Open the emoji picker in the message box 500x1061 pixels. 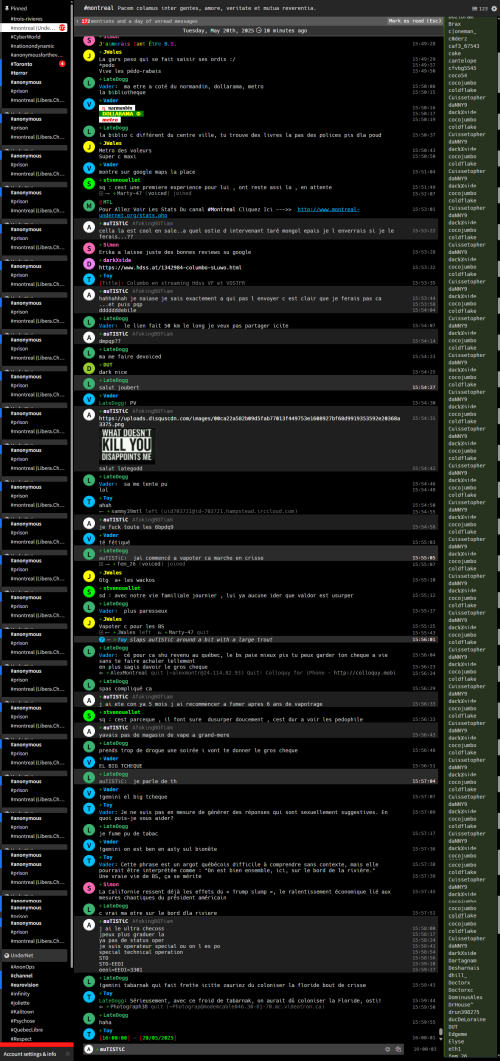(388, 1049)
